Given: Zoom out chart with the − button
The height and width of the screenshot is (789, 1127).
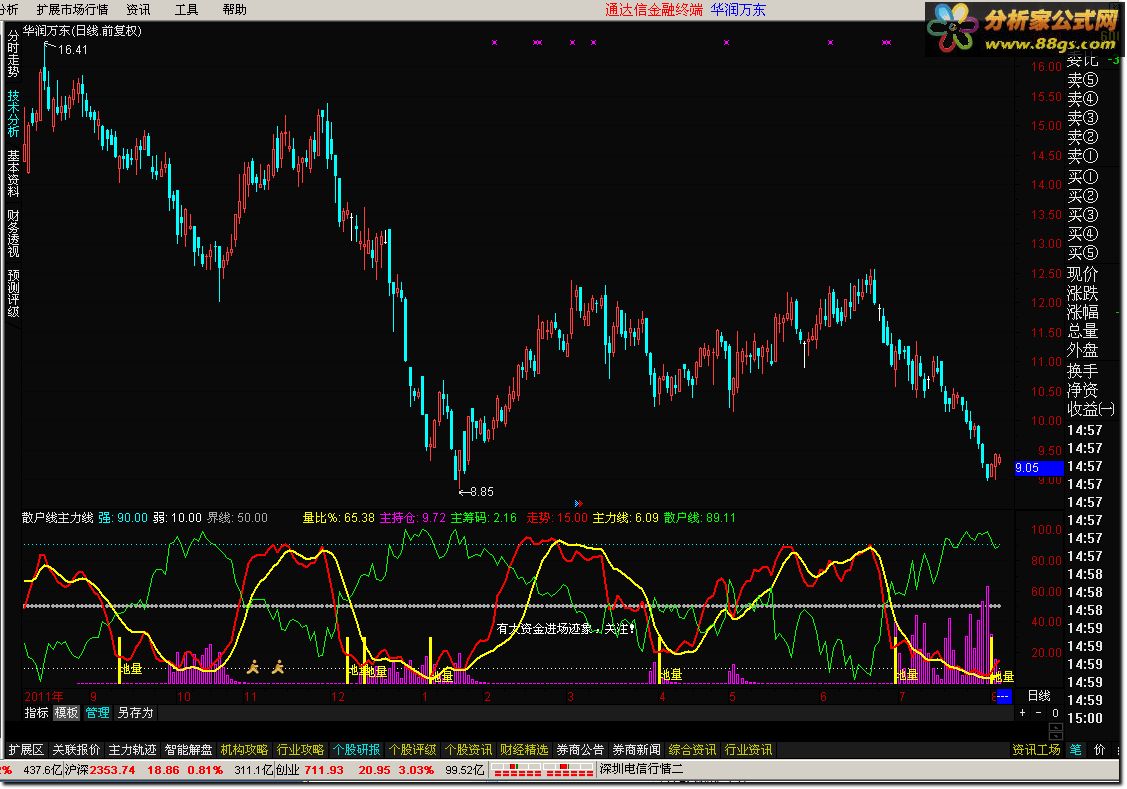Looking at the screenshot, I should click(1038, 713).
